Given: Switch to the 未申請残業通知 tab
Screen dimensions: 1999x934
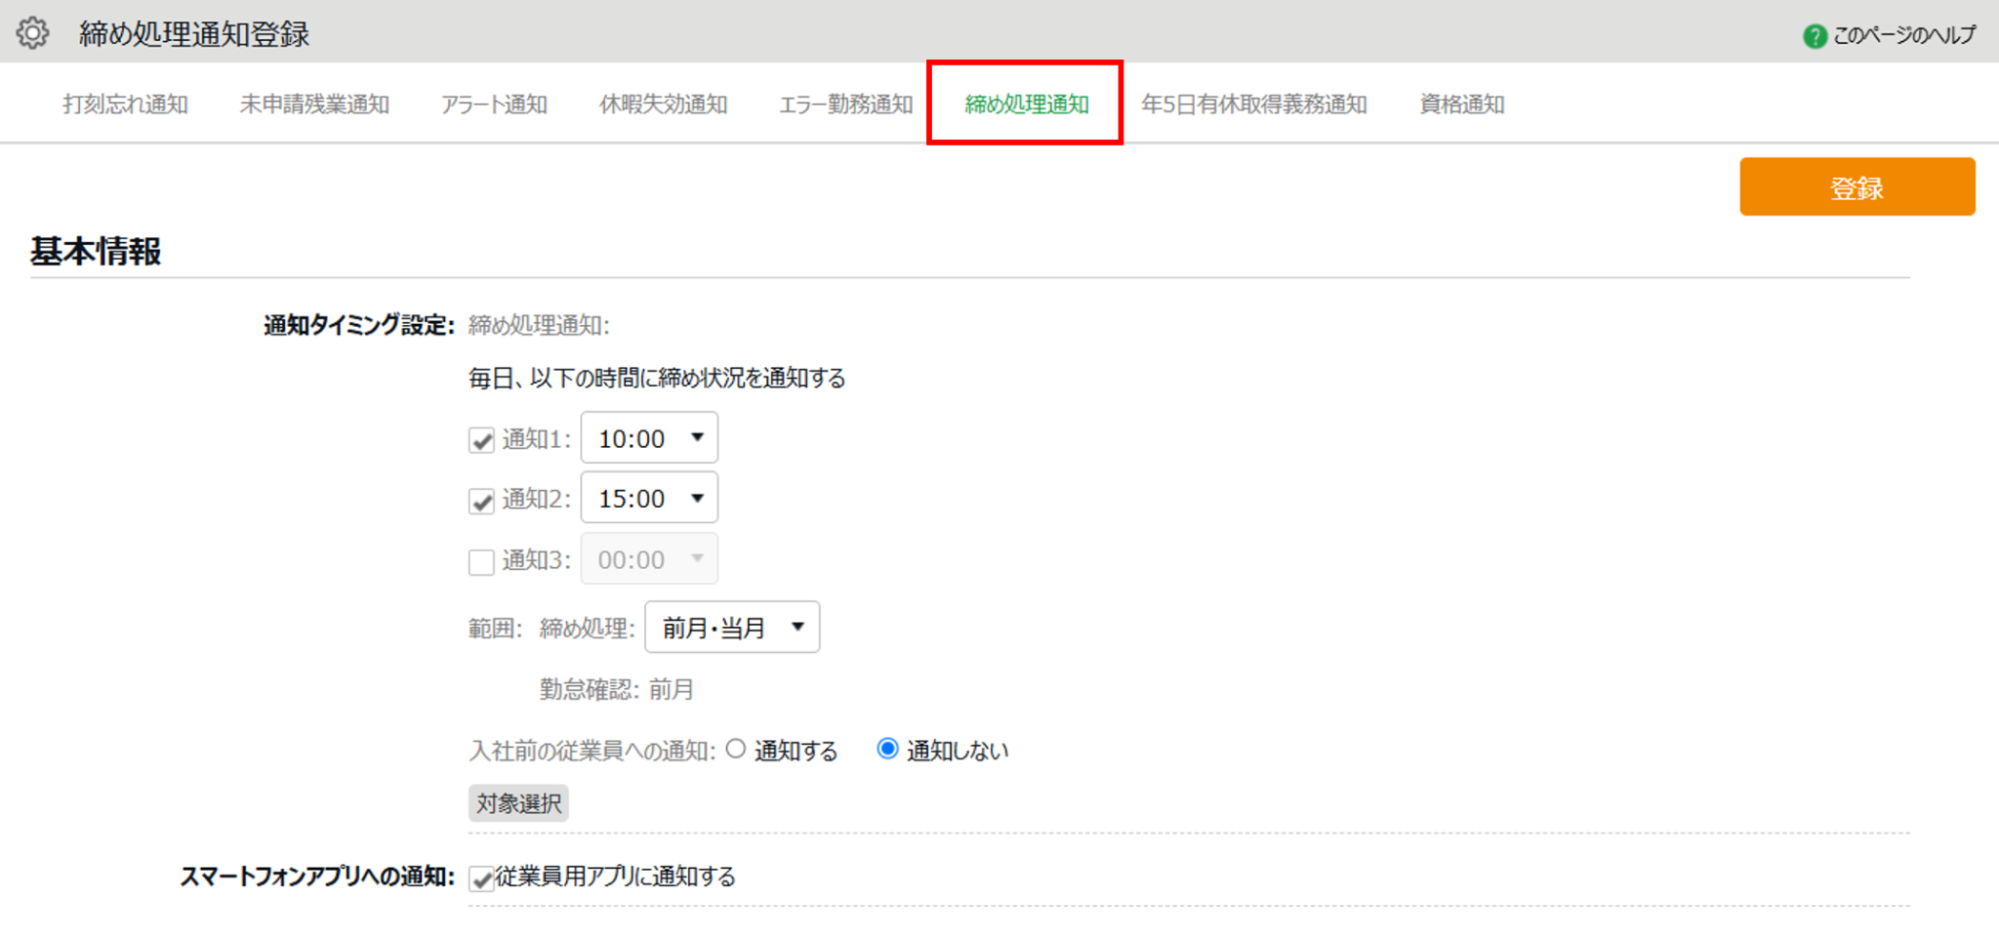Looking at the screenshot, I should [x=314, y=104].
